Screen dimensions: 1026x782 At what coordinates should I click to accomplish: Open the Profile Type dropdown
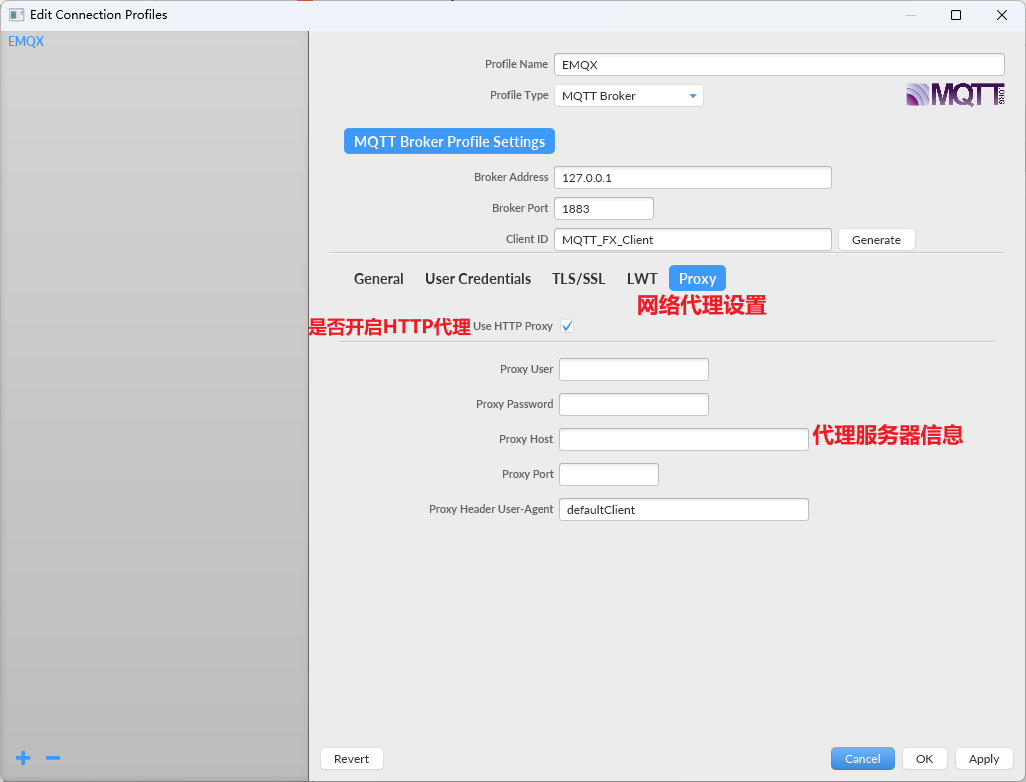tap(628, 96)
